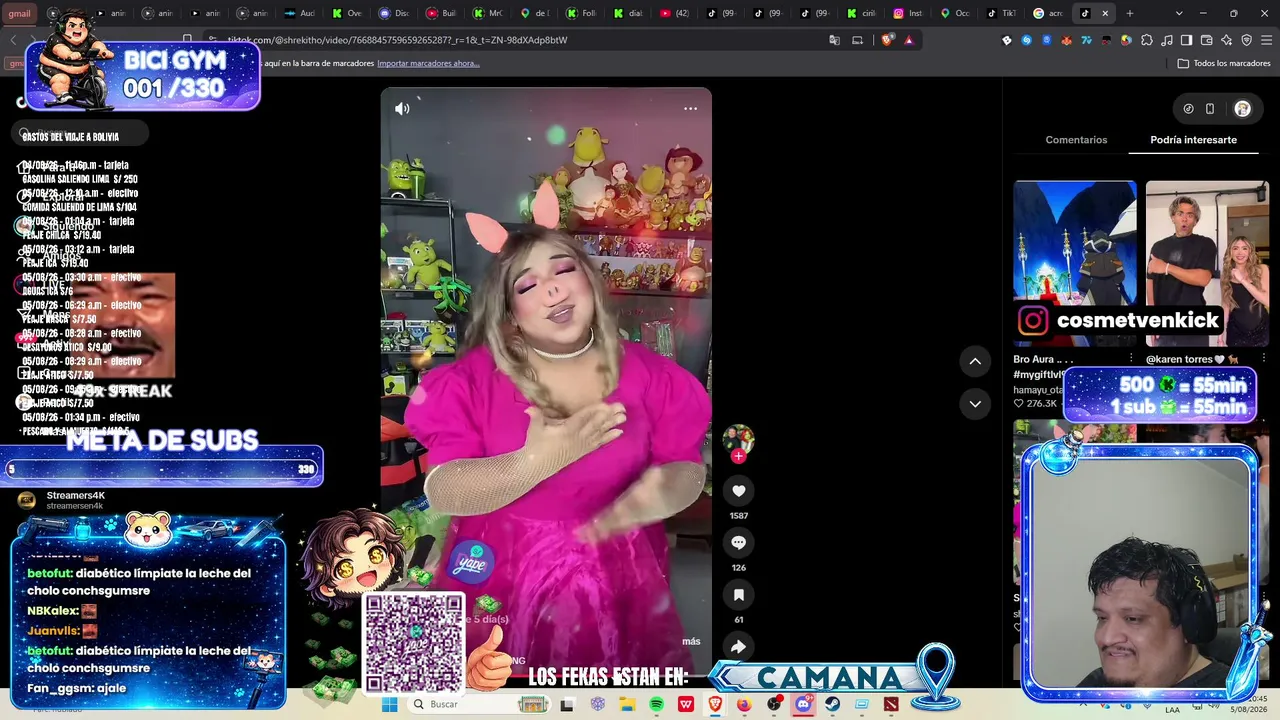1280x720 pixels.
Task: Click the Brave Shields lion icon
Action: point(886,40)
